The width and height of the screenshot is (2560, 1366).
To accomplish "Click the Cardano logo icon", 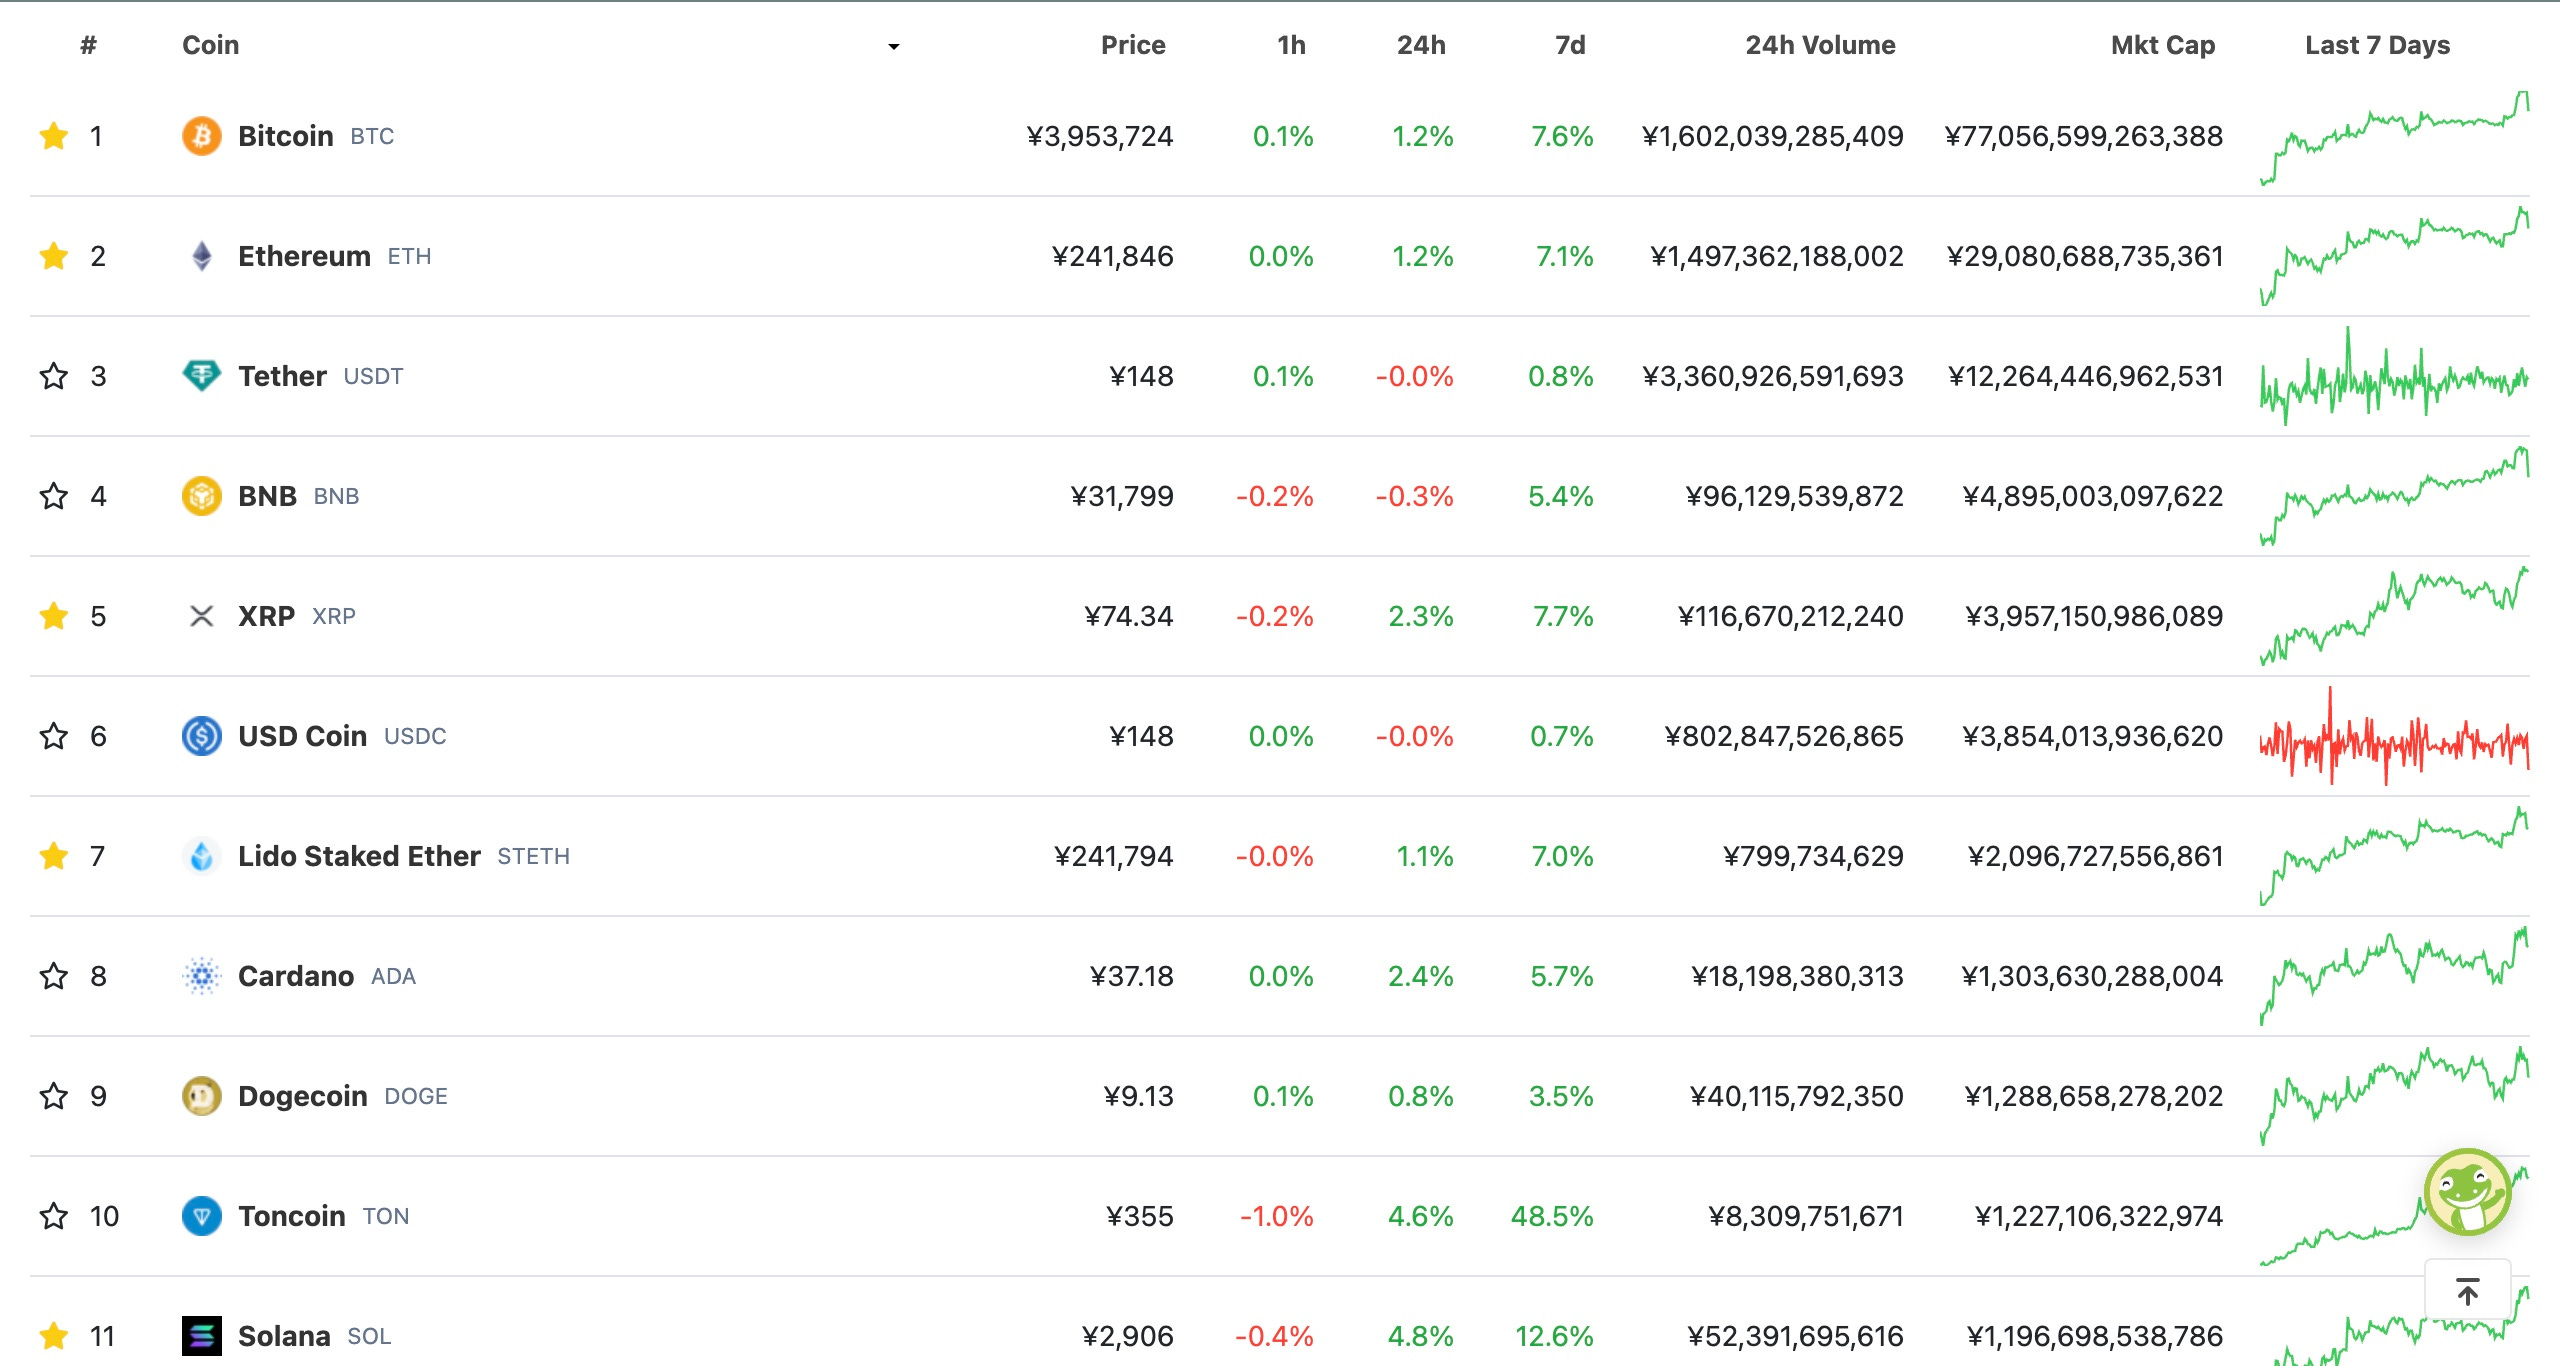I will click(x=202, y=976).
